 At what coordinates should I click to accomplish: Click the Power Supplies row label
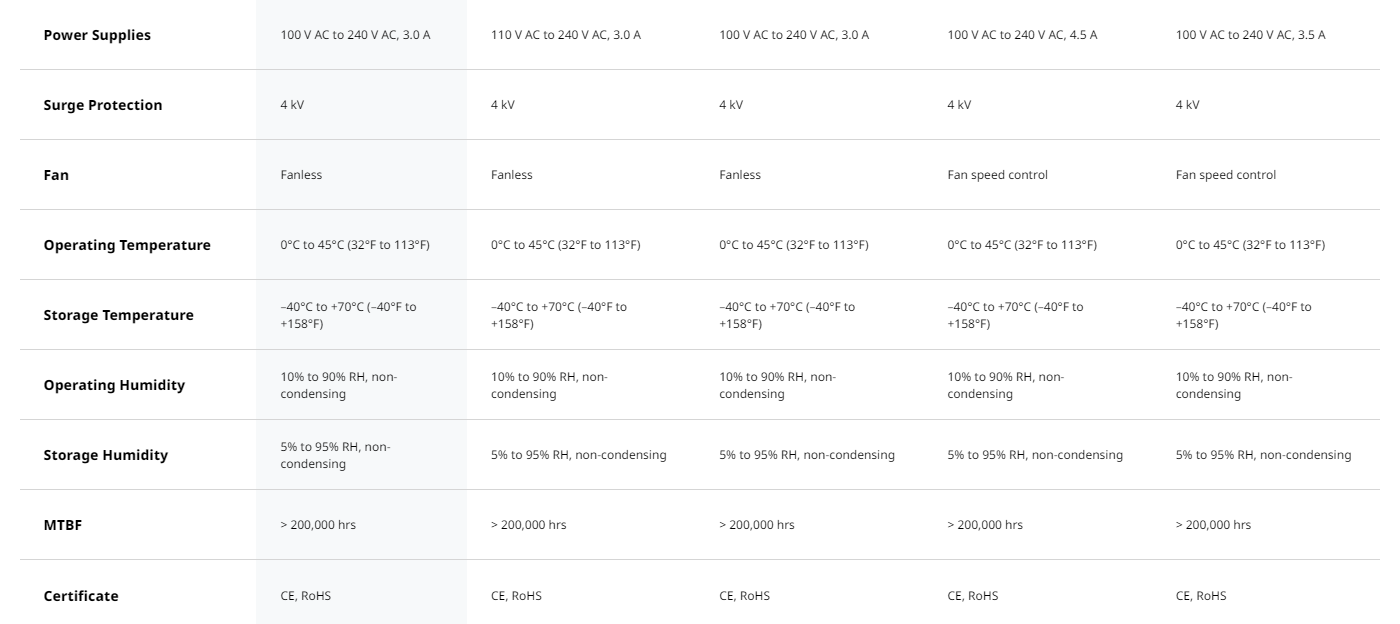click(x=97, y=35)
